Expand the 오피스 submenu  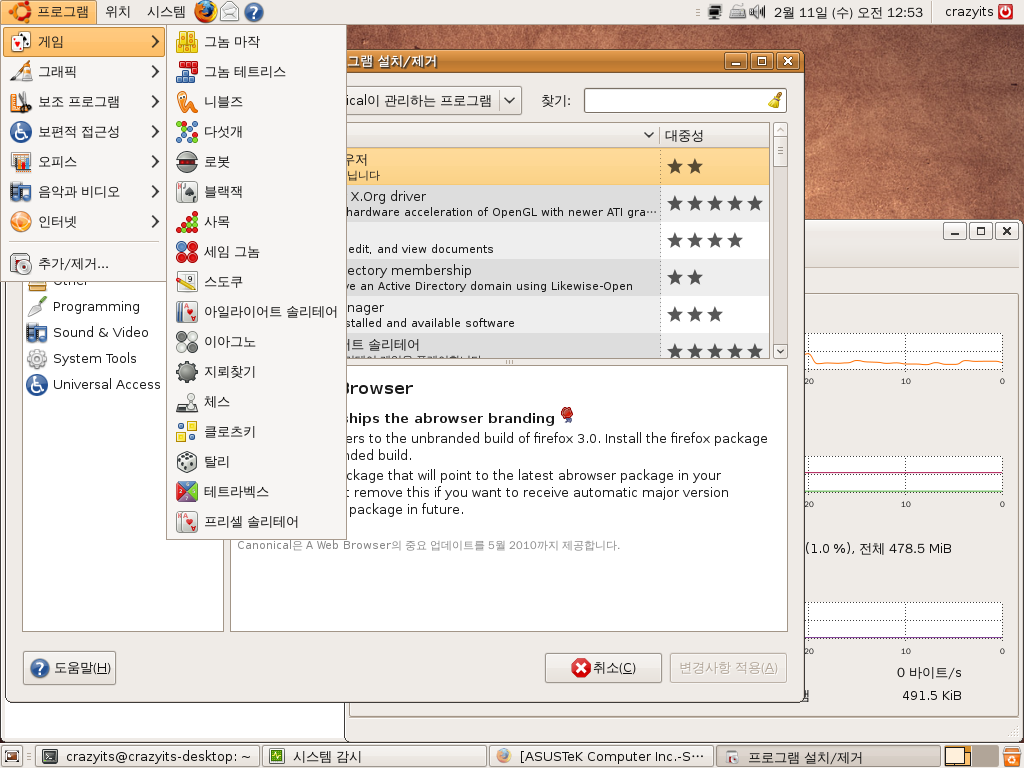pyautogui.click(x=84, y=162)
